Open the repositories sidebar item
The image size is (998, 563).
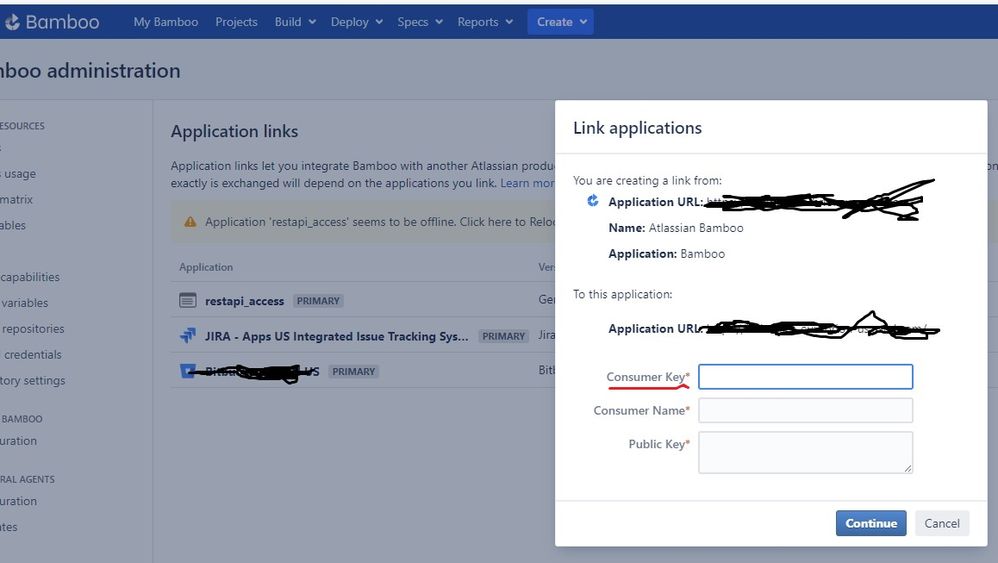click(x=32, y=329)
